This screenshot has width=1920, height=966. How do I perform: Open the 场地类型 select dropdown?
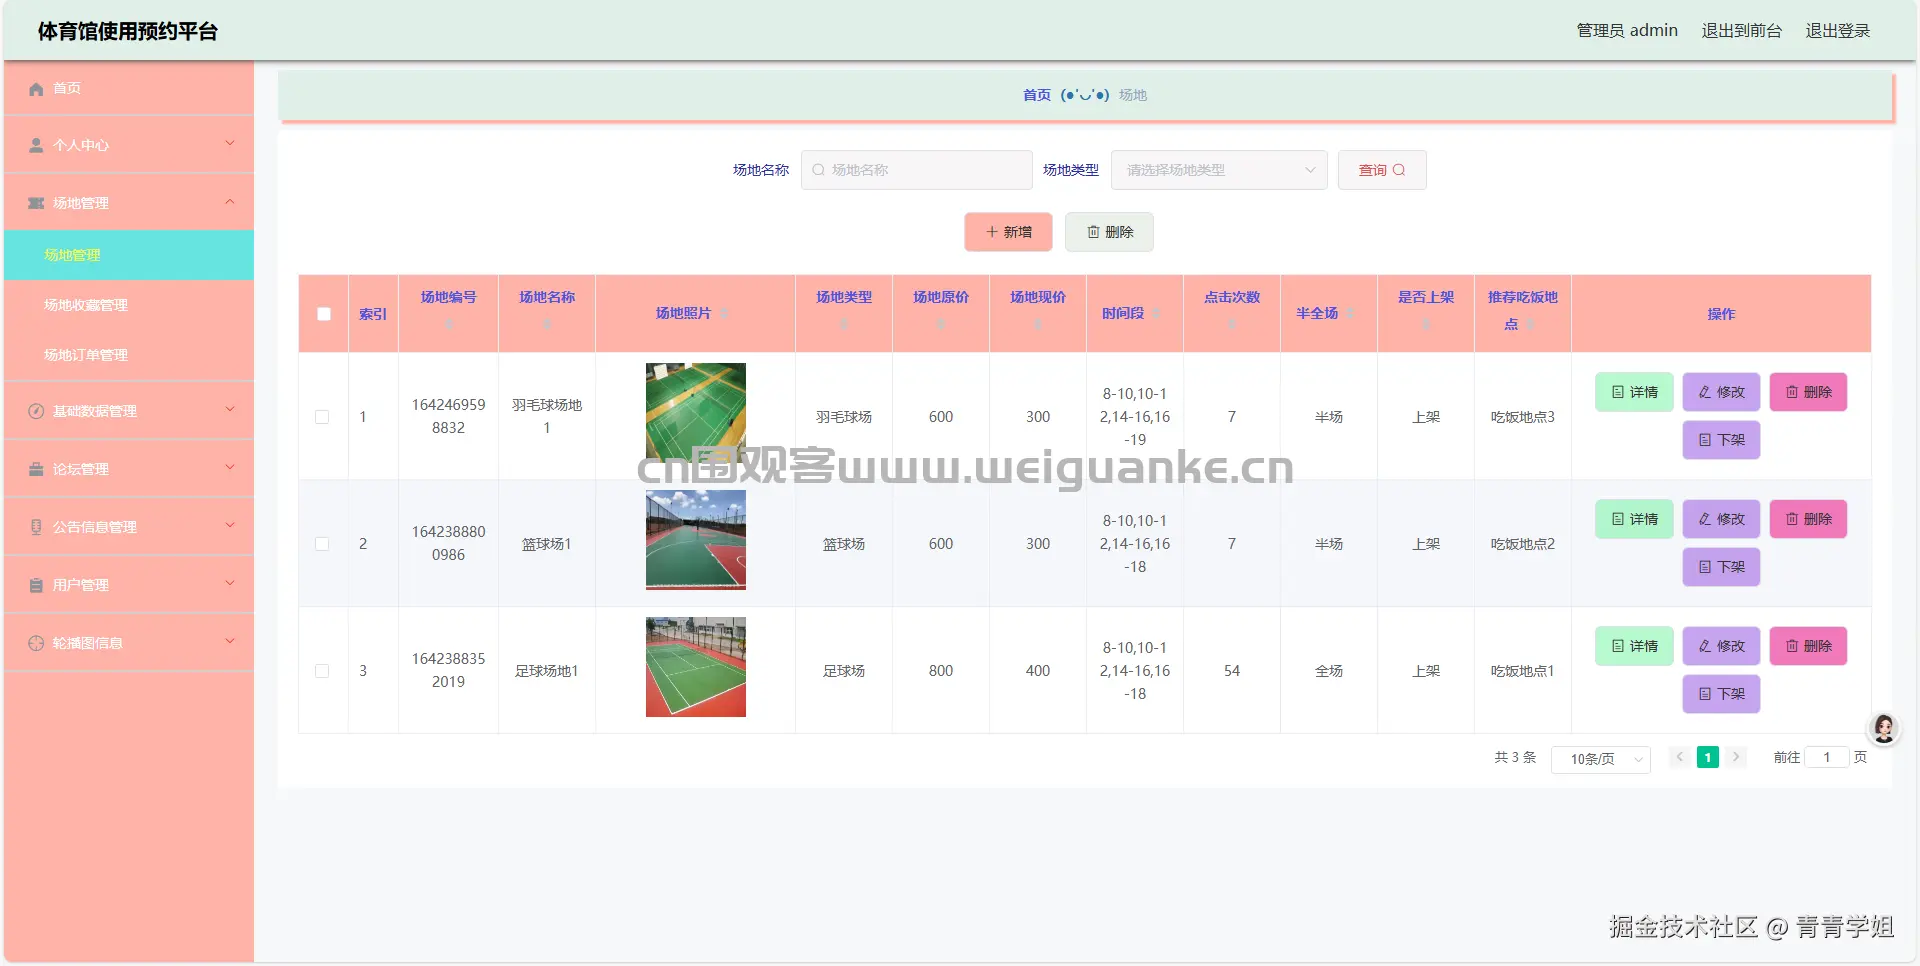[x=1219, y=170]
